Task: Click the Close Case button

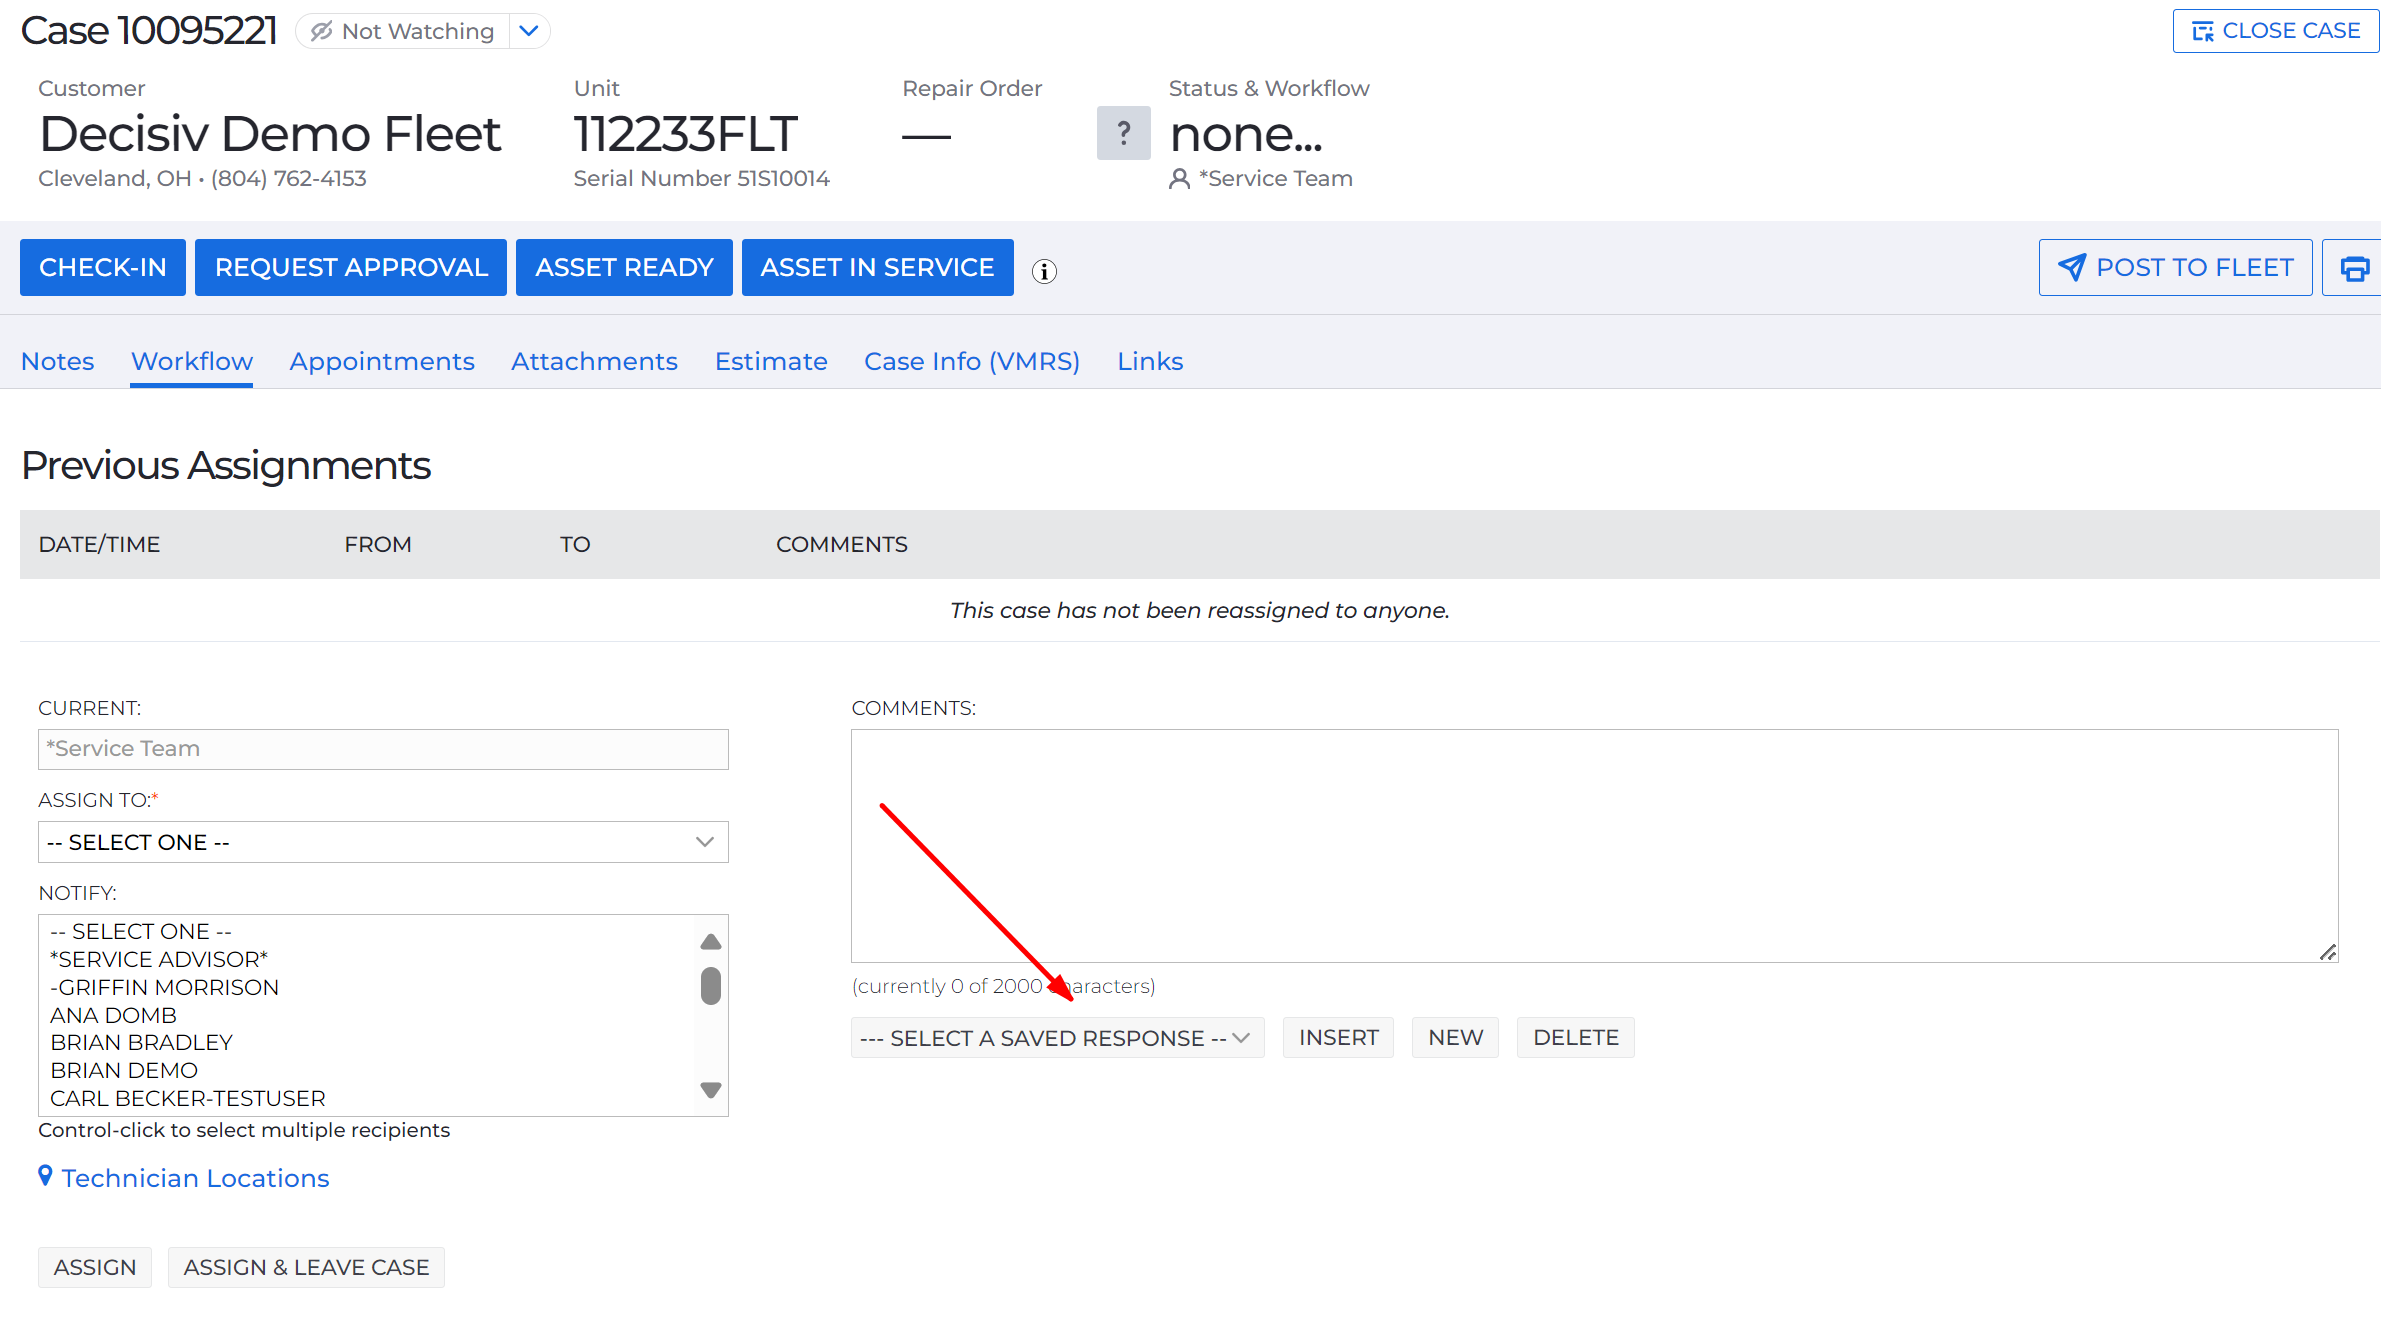Action: [2275, 31]
